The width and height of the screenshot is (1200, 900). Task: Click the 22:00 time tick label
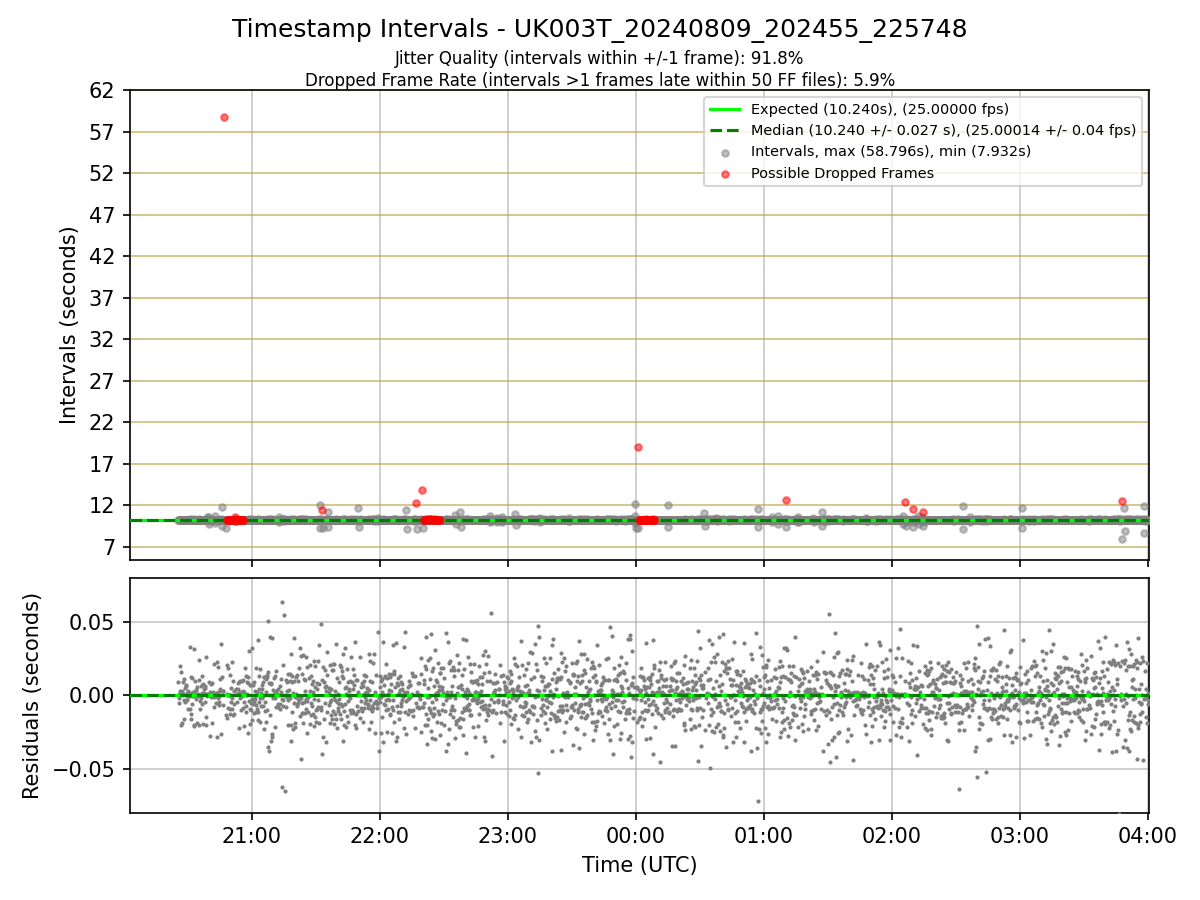coord(380,834)
